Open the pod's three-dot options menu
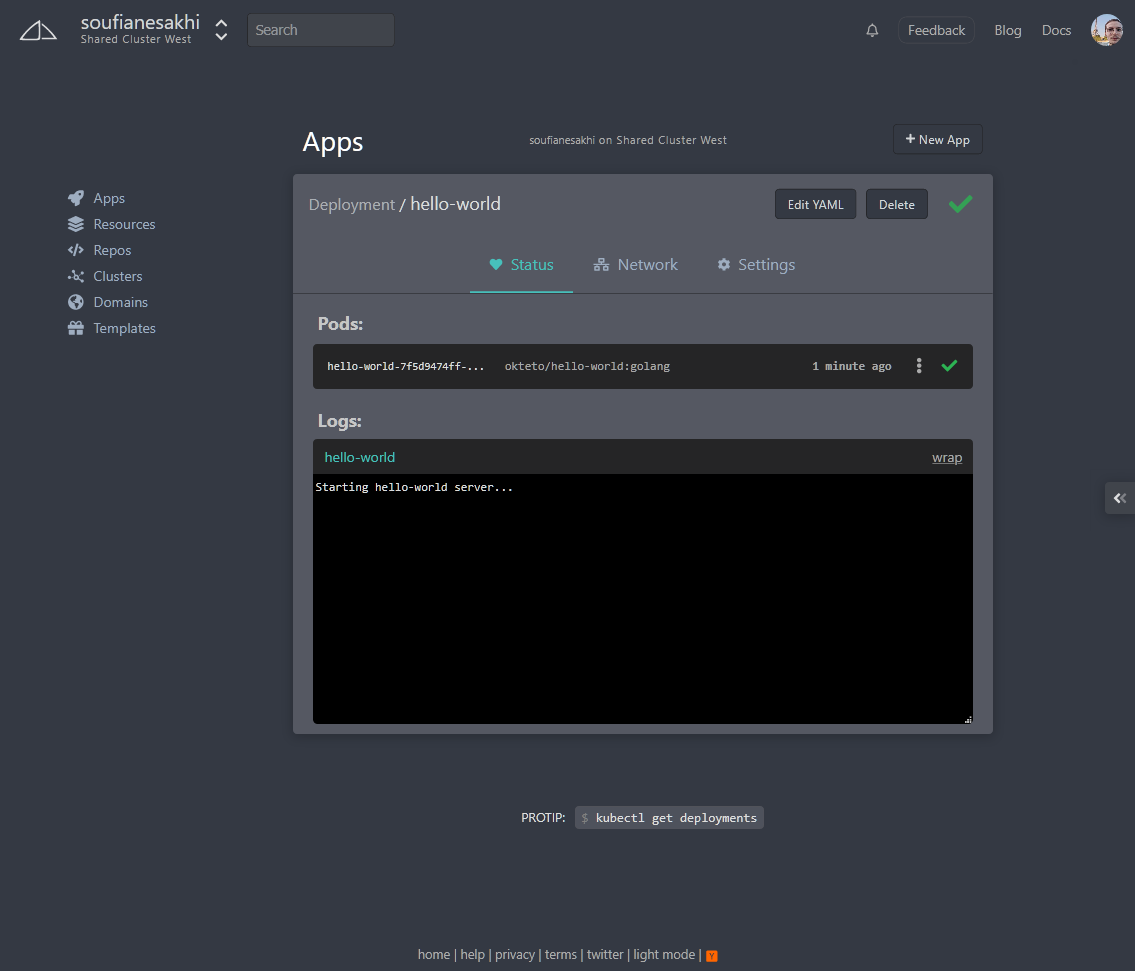 click(x=919, y=366)
